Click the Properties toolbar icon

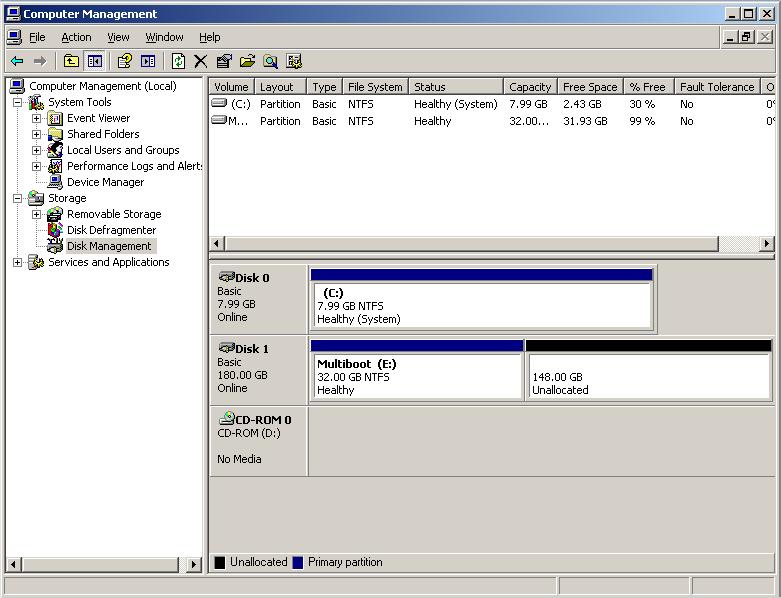tap(224, 61)
